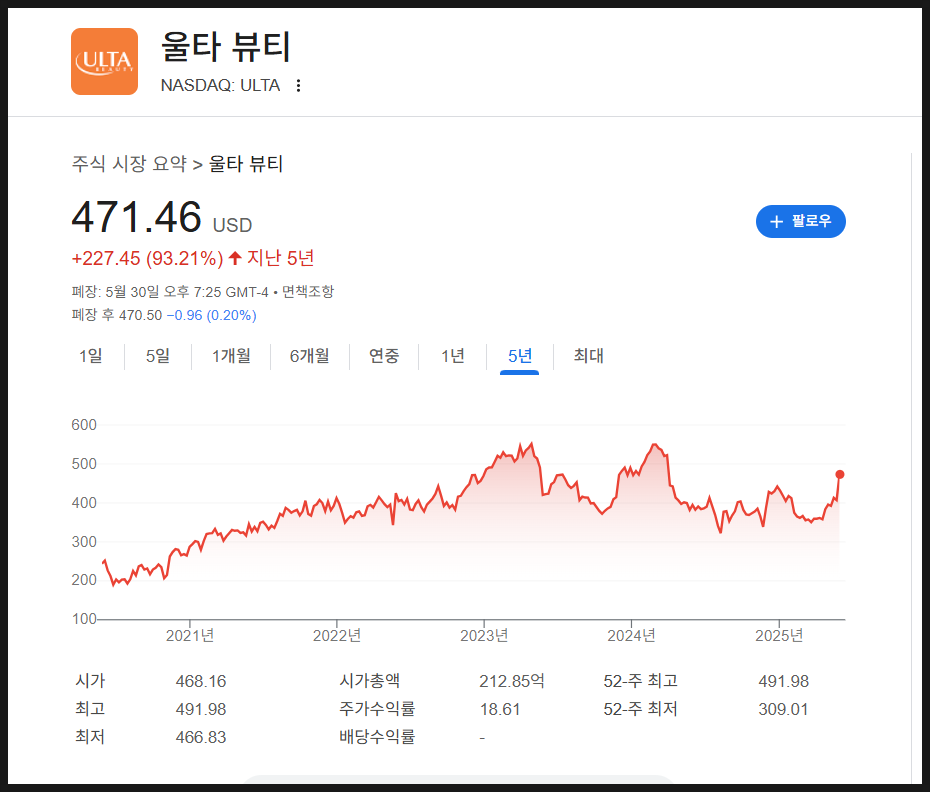Select the 1일 time range tab
930x792 pixels.
91,356
